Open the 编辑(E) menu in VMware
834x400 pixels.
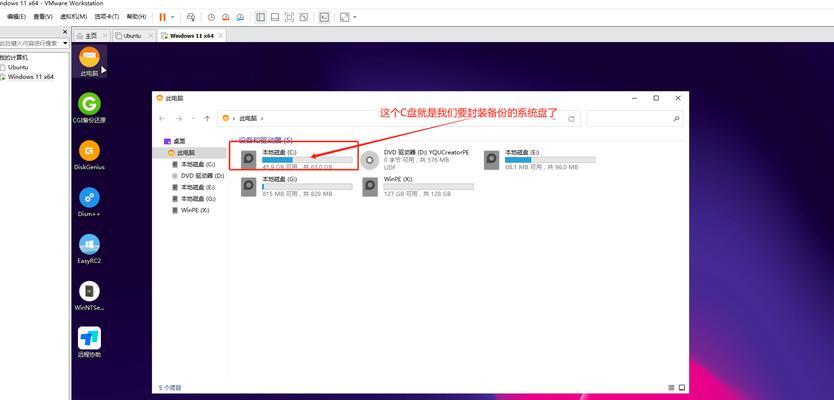pos(16,17)
